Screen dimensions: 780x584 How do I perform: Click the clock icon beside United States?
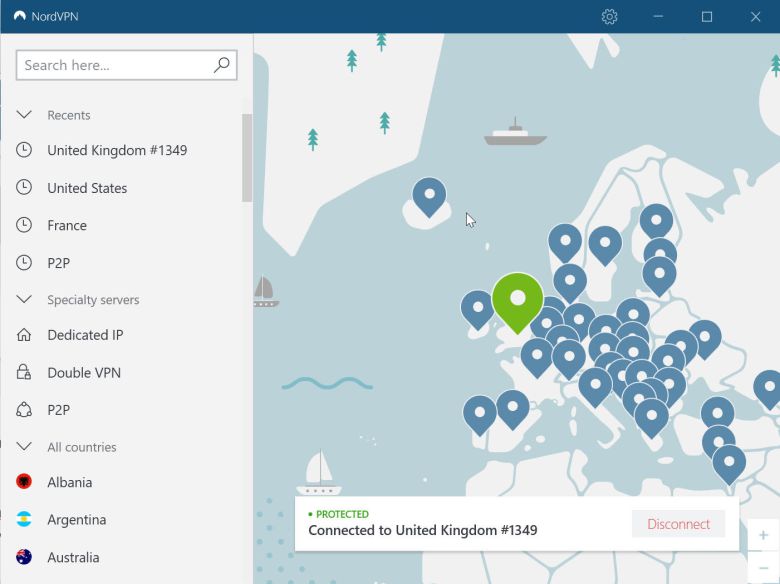click(24, 188)
